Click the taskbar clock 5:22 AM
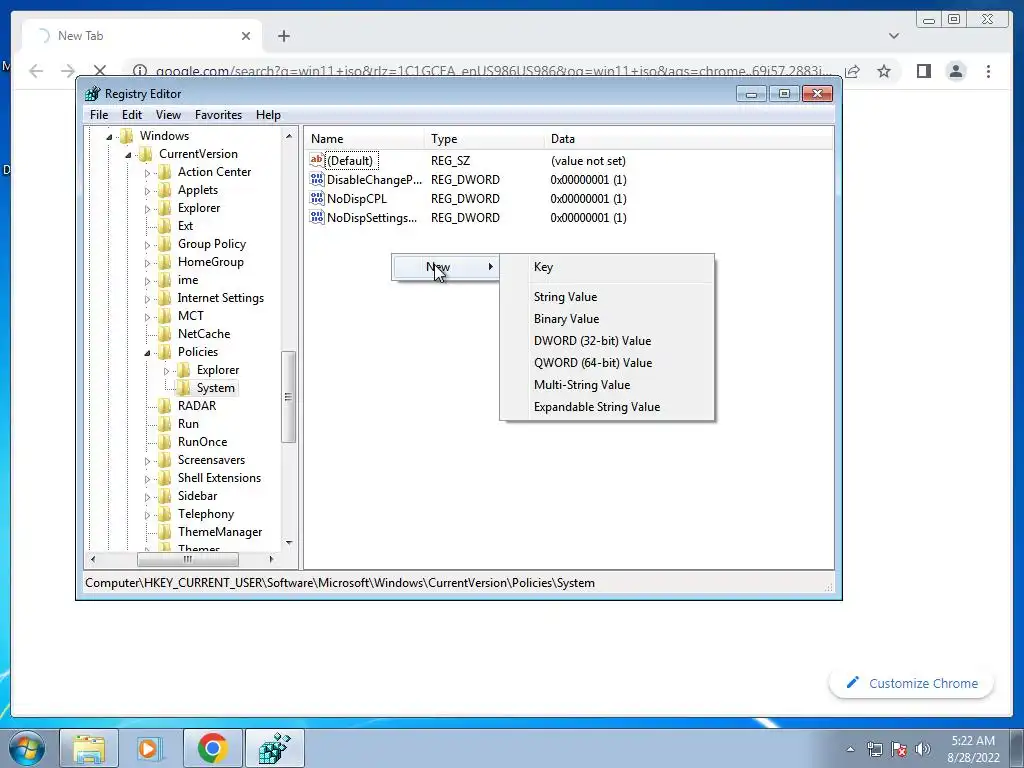 coord(972,741)
